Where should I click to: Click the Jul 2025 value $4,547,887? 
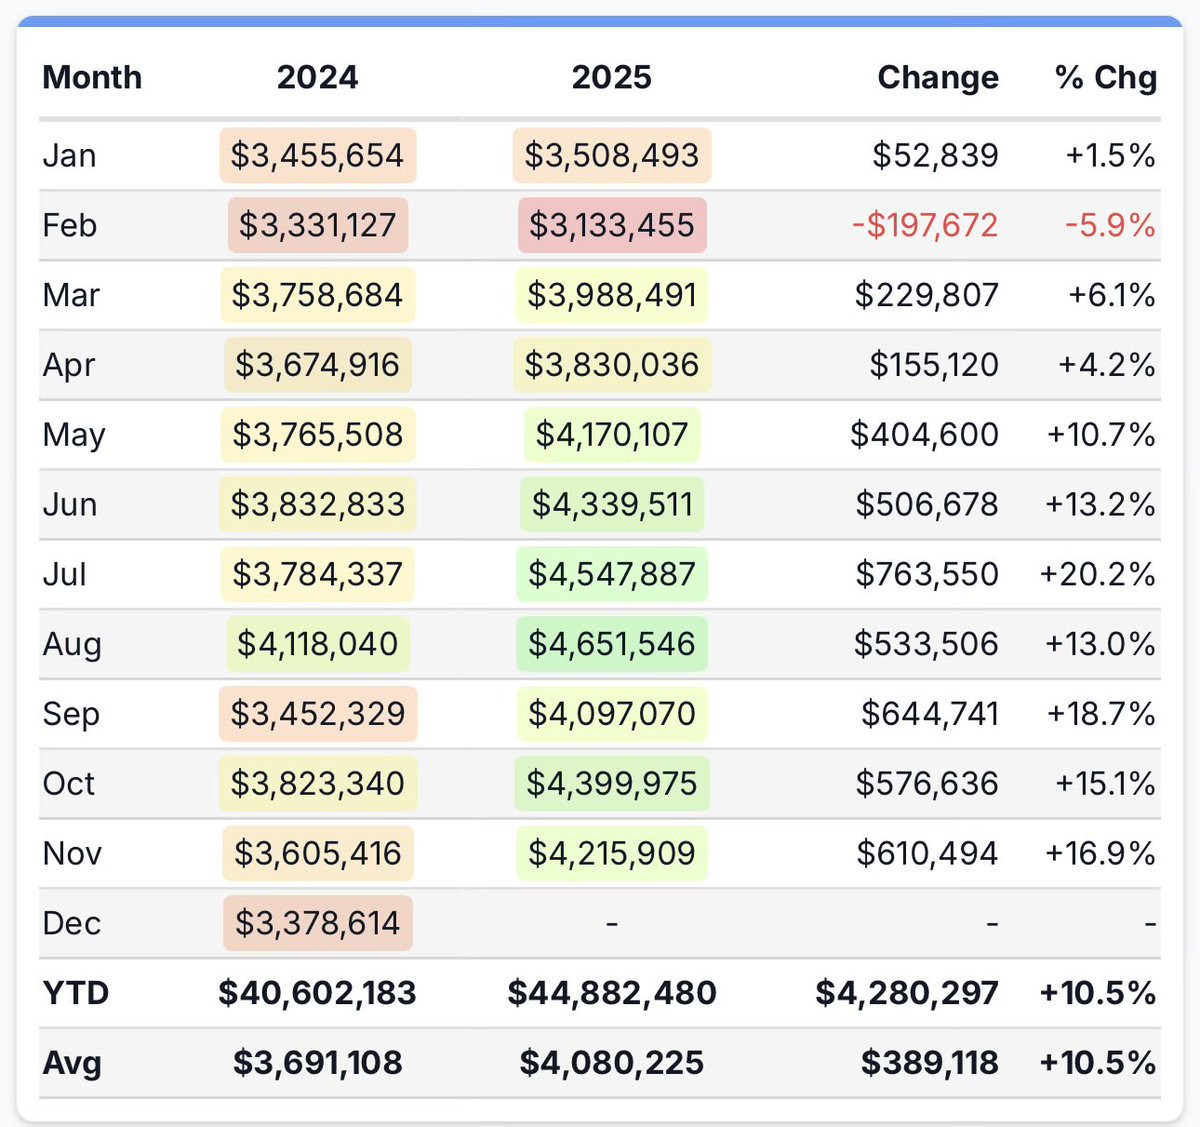[x=611, y=574]
